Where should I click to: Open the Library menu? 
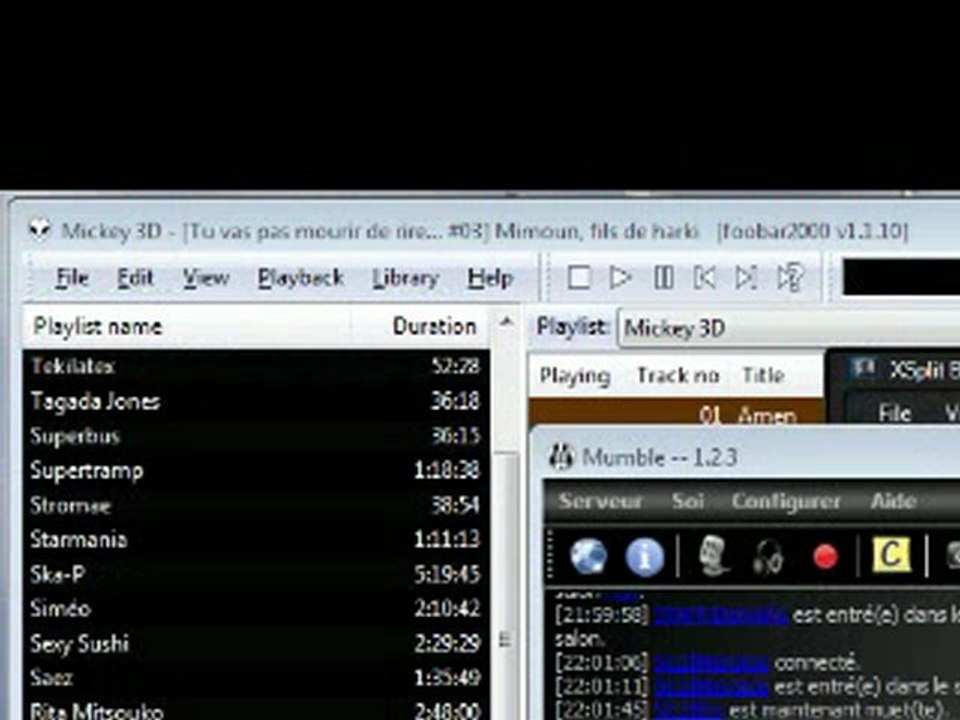click(405, 278)
